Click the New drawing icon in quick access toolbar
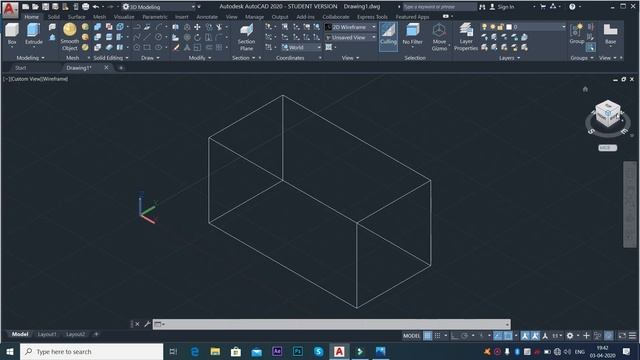 coord(25,7)
